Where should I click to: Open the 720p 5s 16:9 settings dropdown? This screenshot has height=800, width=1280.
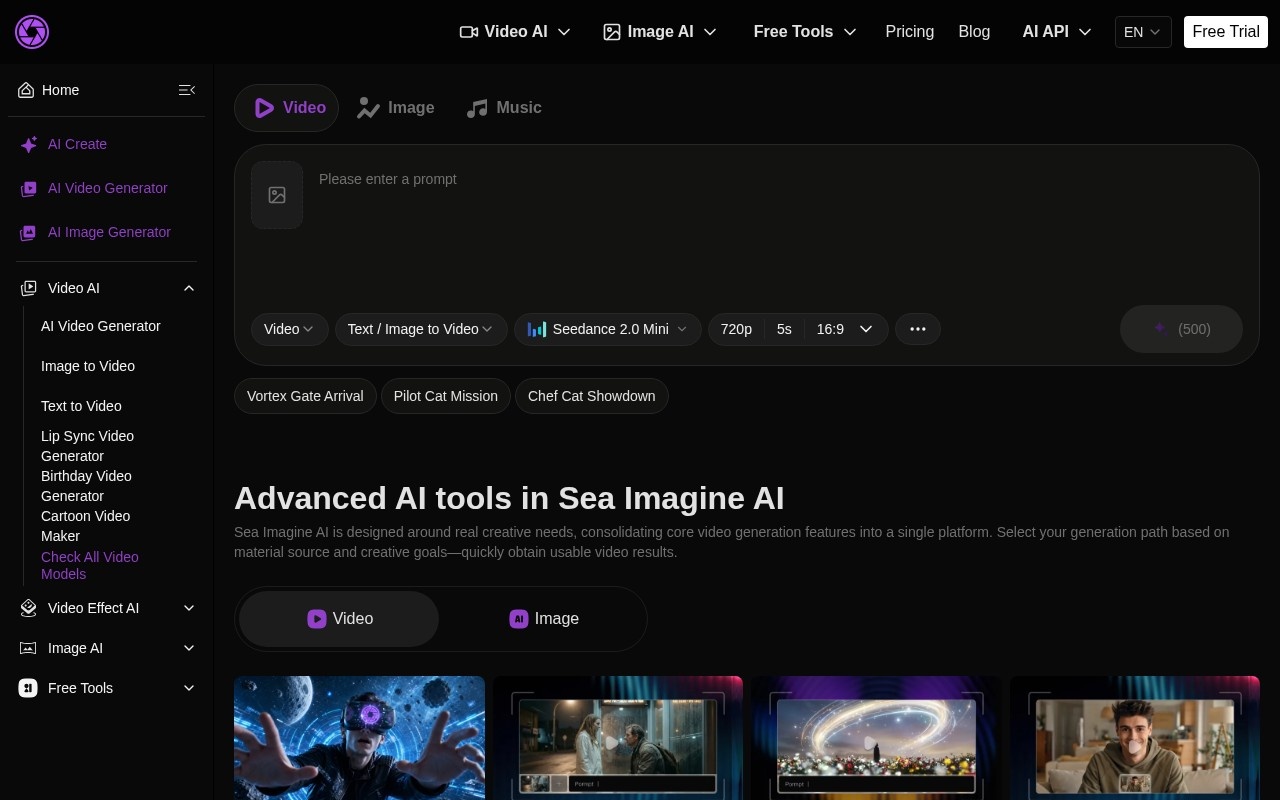point(798,329)
